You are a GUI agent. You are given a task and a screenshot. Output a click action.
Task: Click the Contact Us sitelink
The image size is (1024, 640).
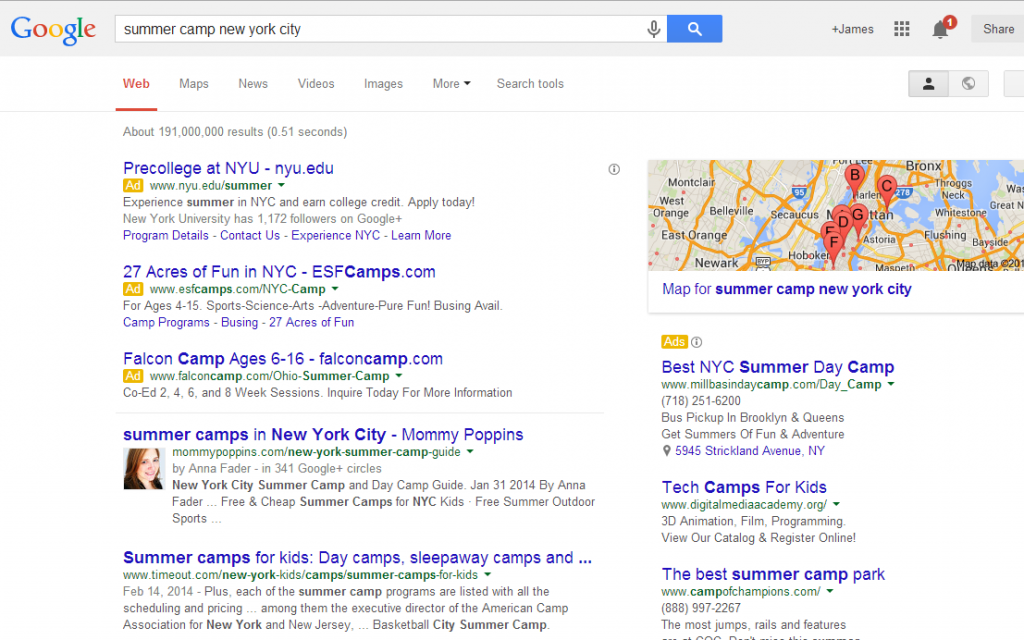pos(249,235)
